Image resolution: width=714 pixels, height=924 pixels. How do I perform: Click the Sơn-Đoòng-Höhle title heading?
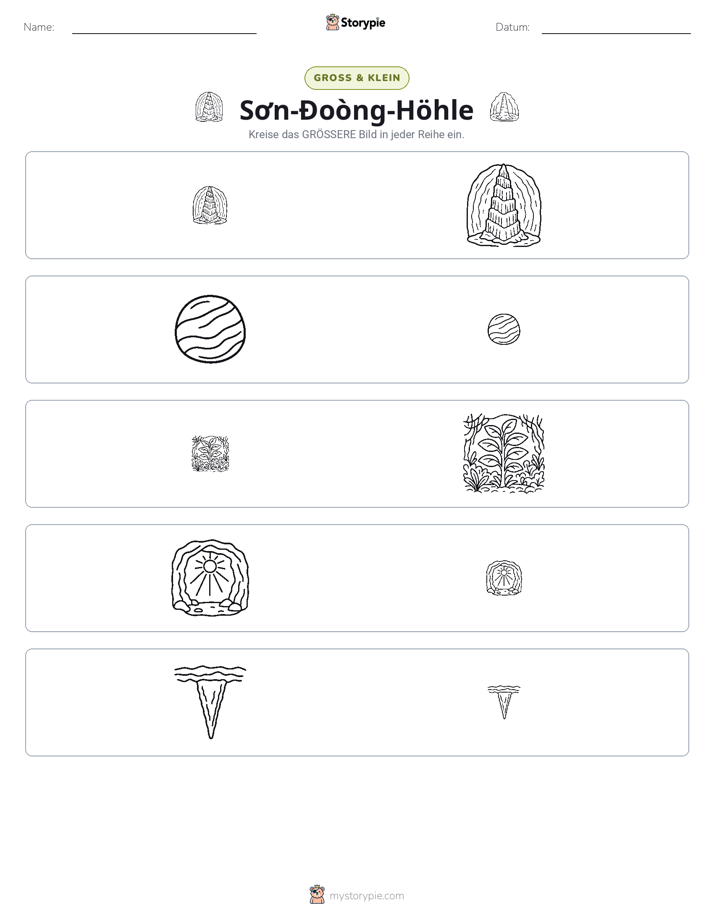coord(356,110)
